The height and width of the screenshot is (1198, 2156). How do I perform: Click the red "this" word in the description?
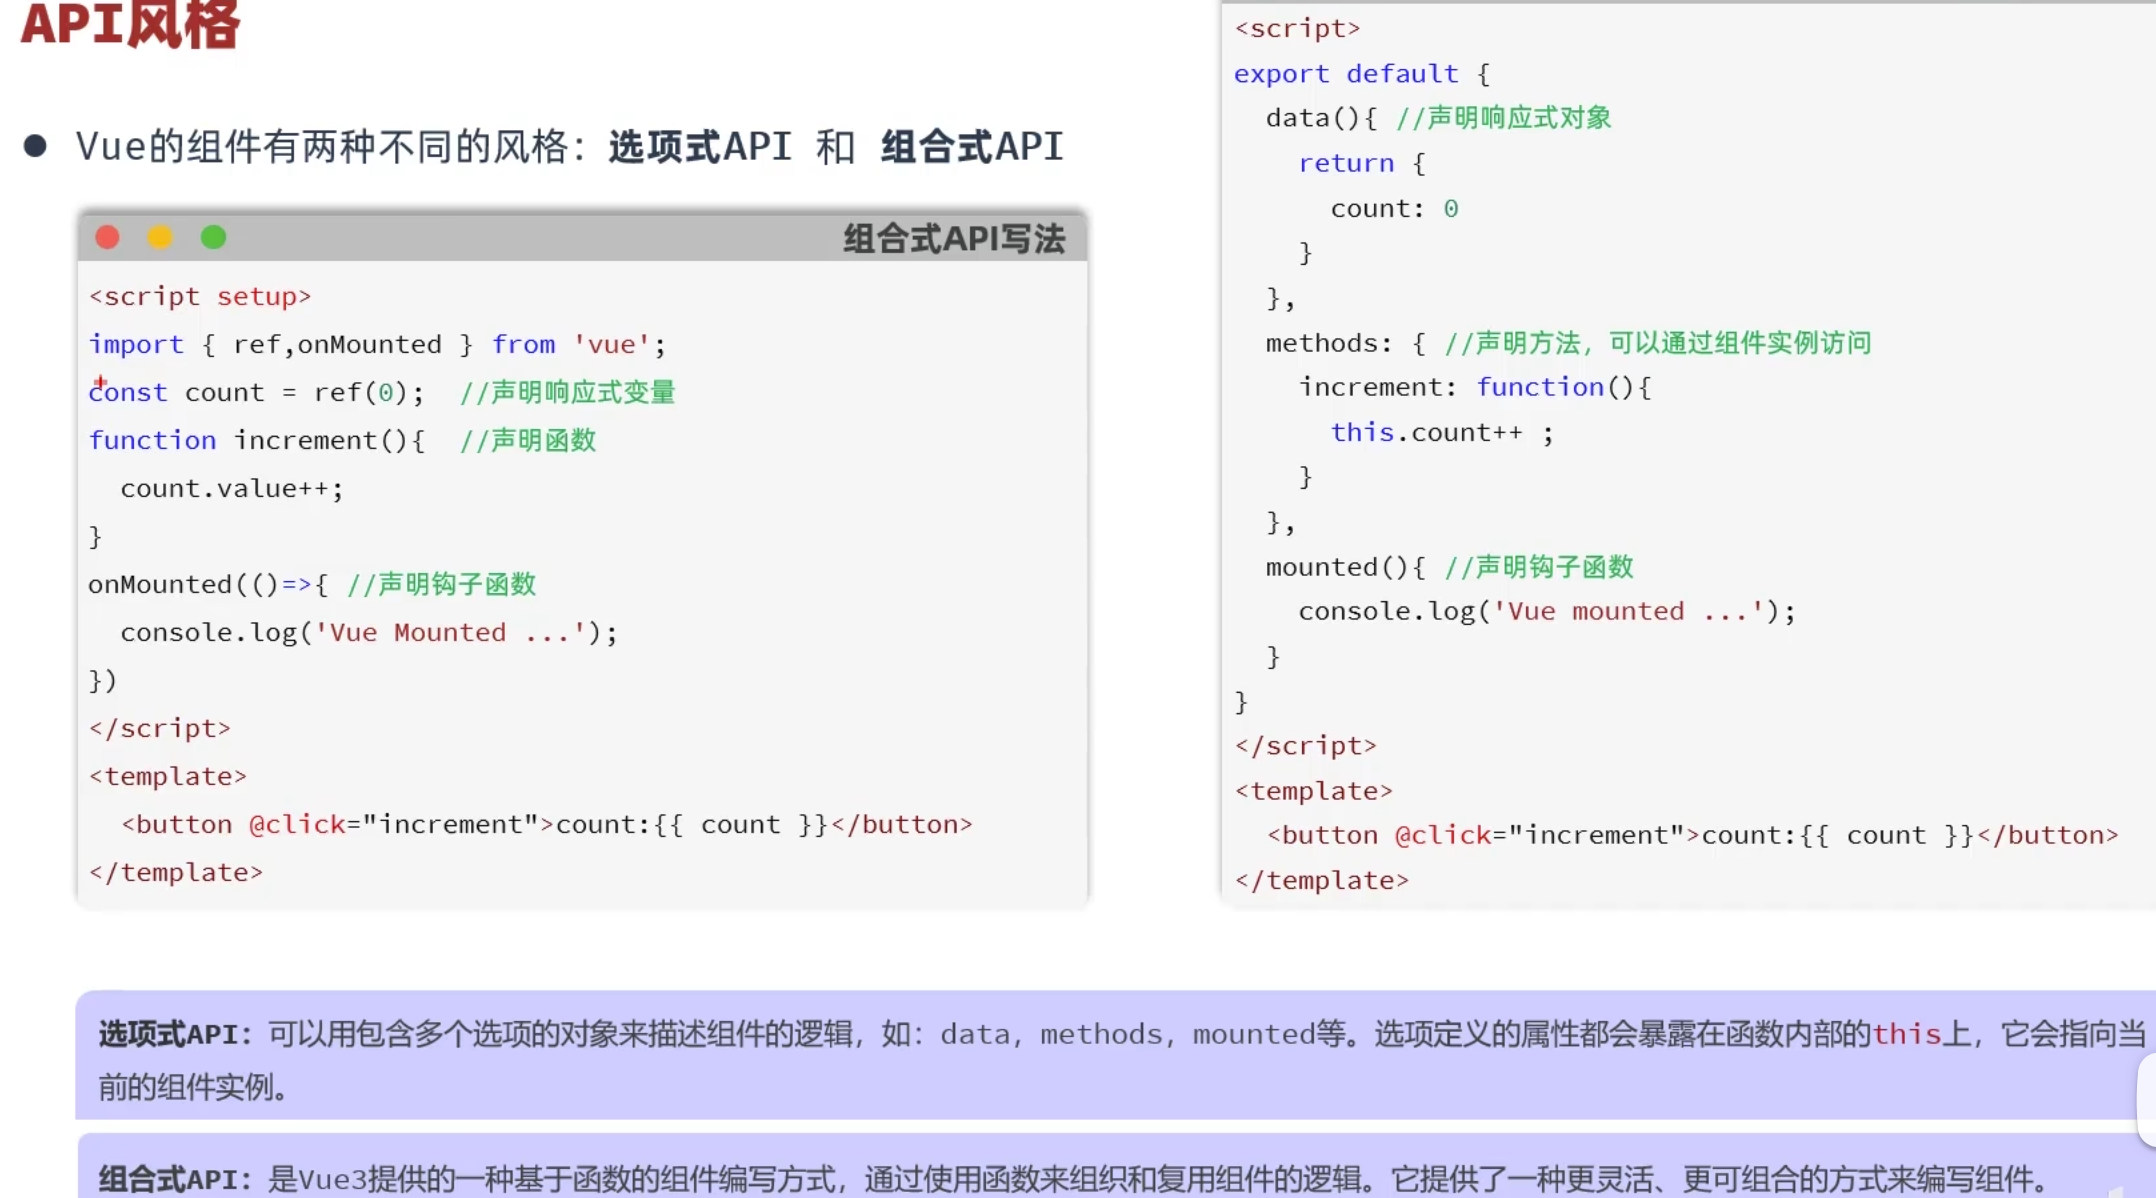click(1905, 1035)
